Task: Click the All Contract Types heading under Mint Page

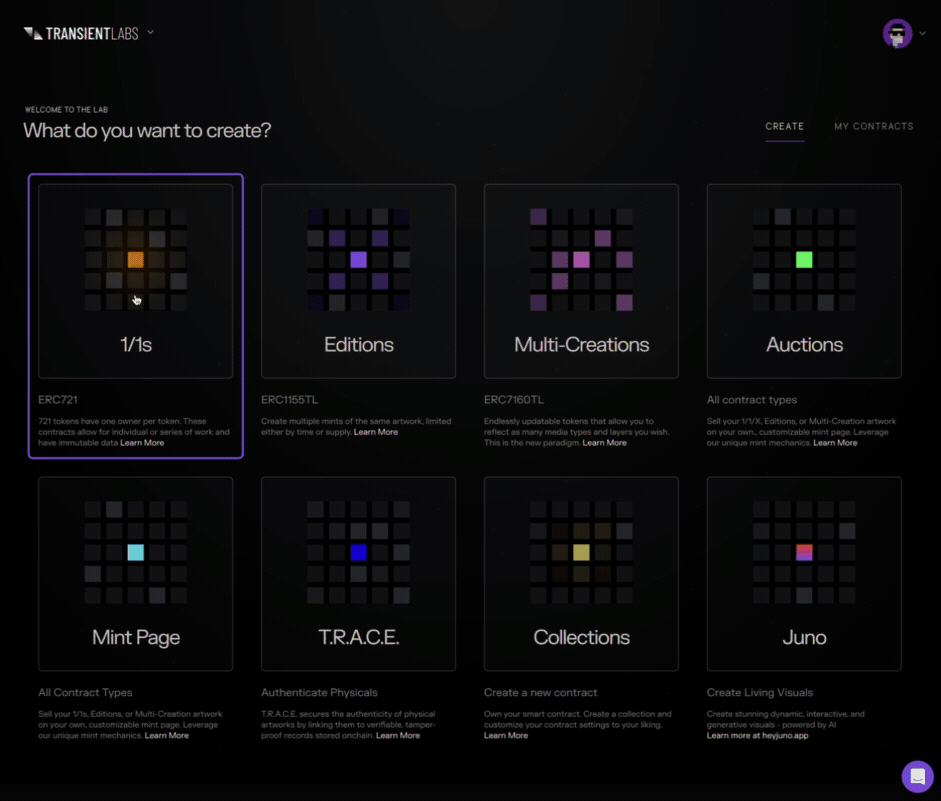Action: [85, 692]
